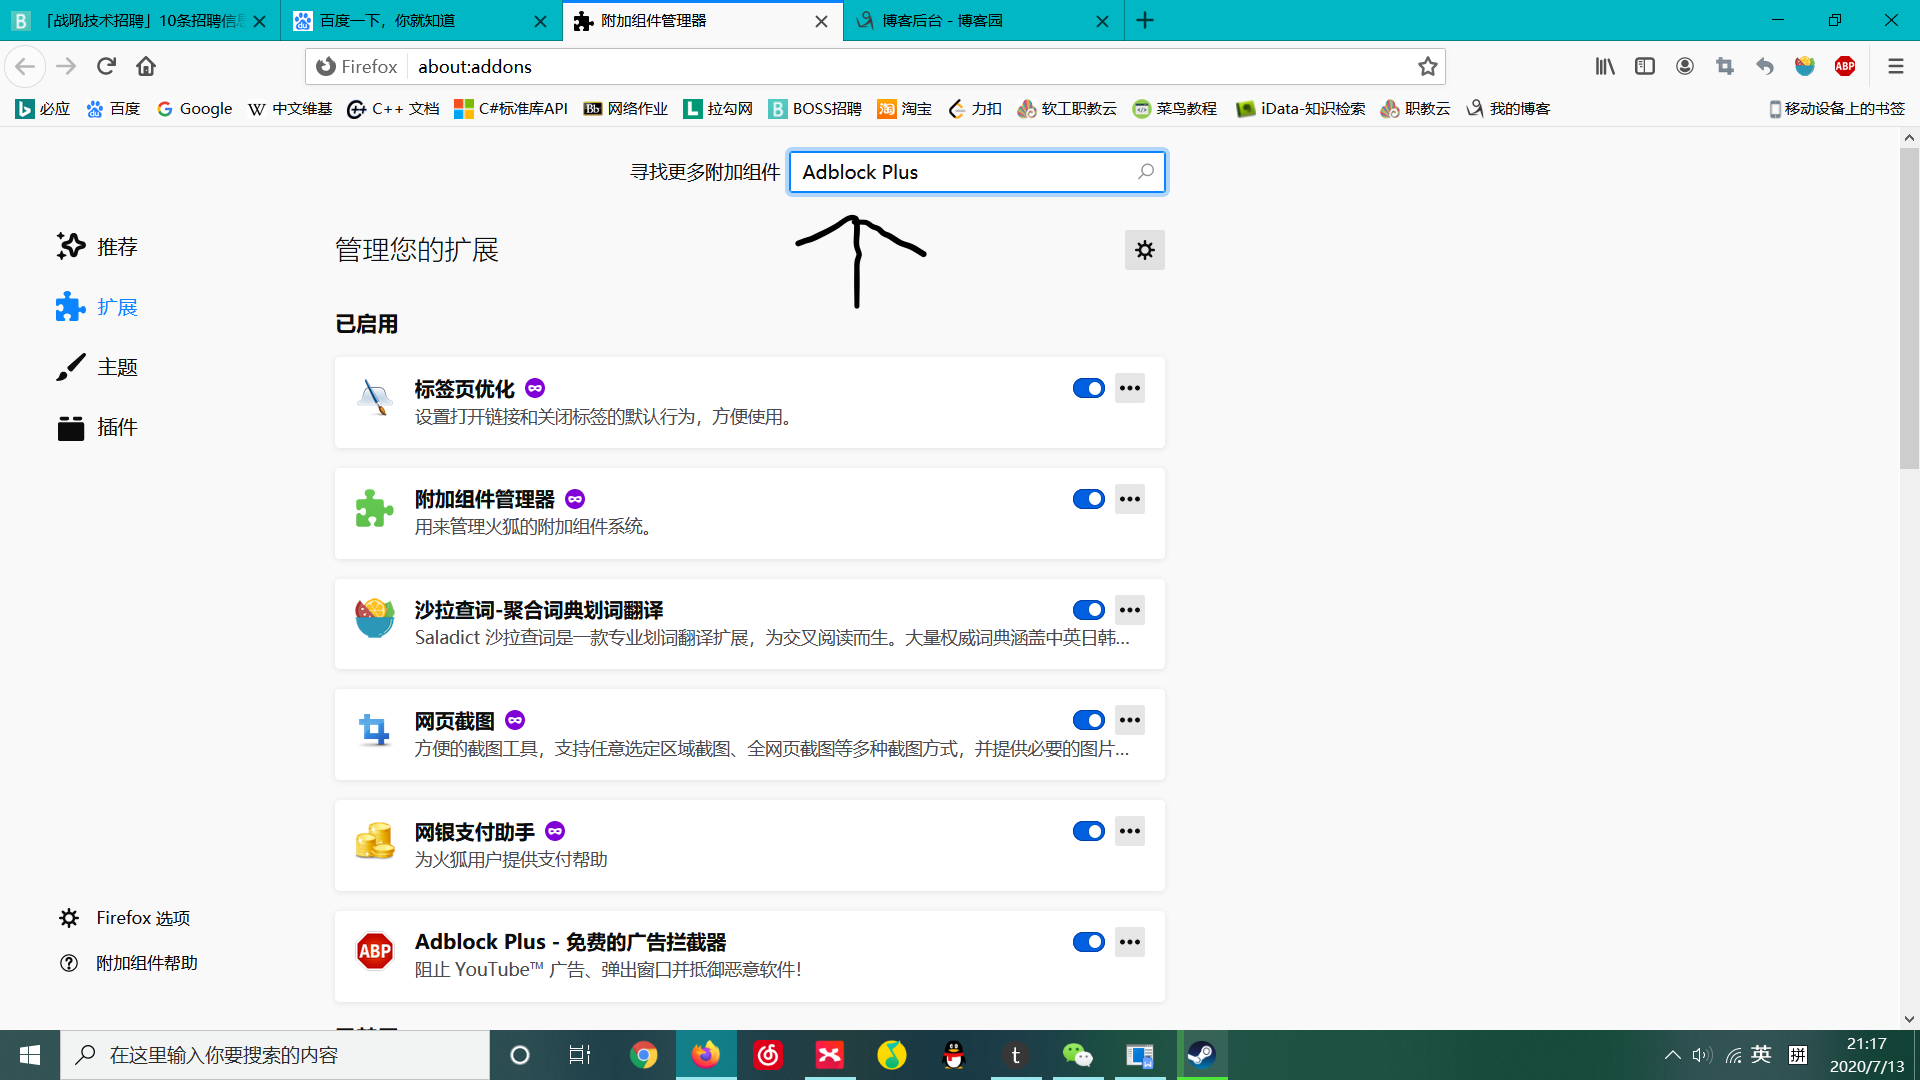Open the Firefox account avatar icon

point(1685,66)
